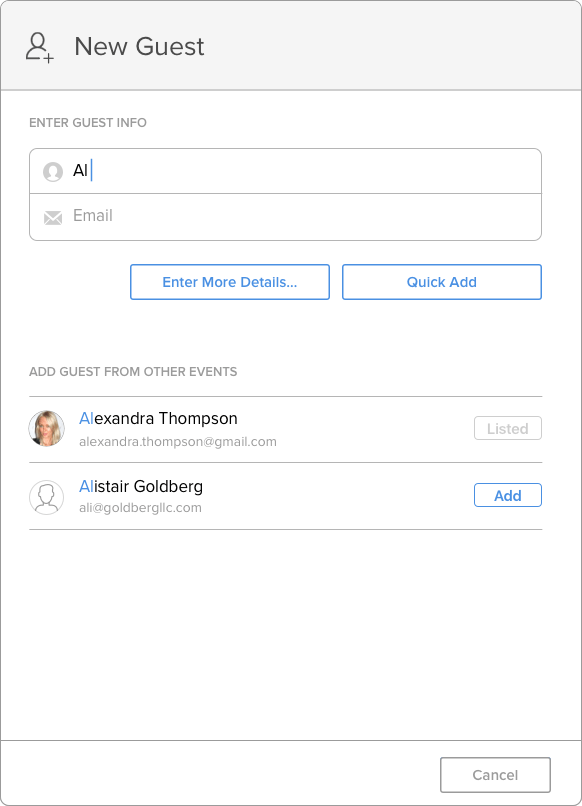Click Add Guest From Other Events heading
The image size is (582, 806).
click(133, 372)
